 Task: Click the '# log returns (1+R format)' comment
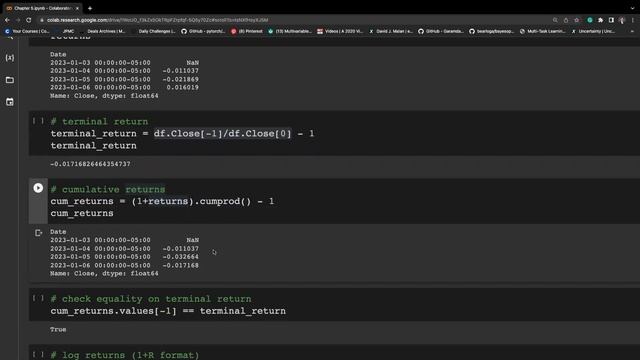click(x=125, y=355)
